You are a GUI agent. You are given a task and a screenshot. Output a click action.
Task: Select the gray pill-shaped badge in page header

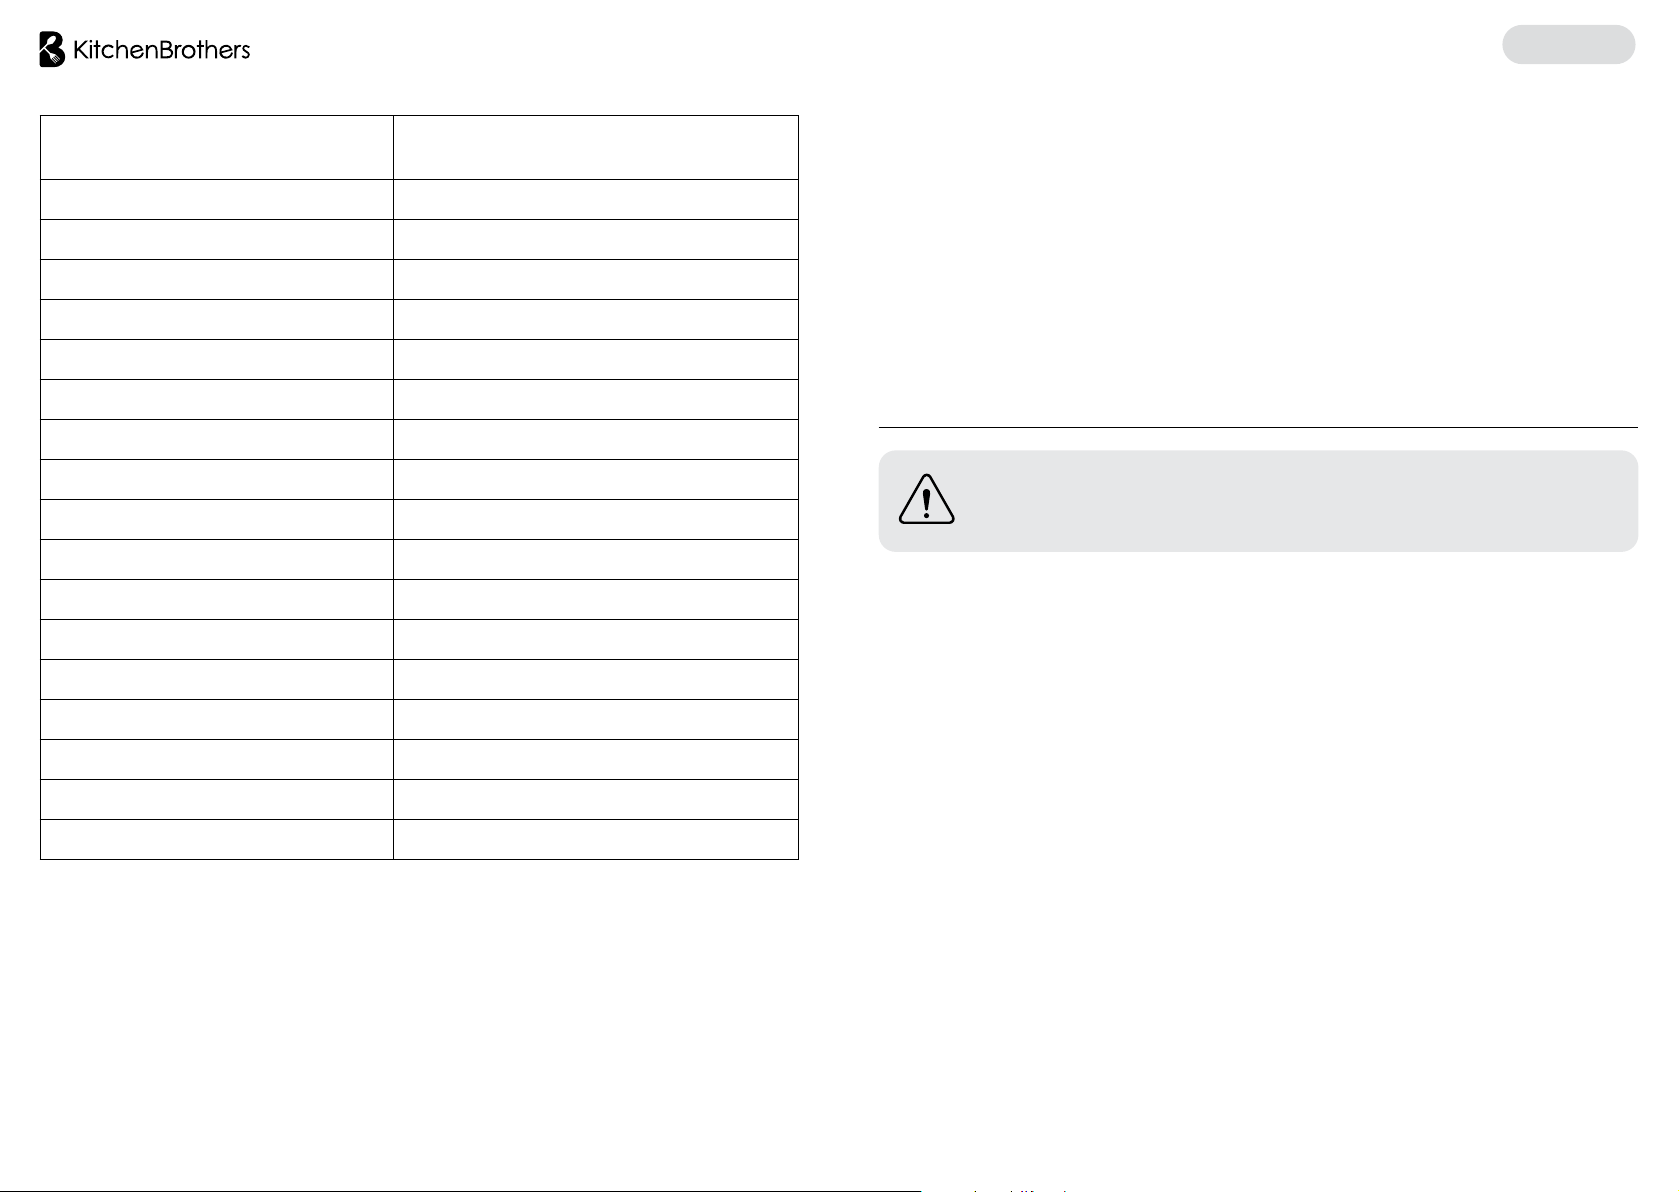point(1568,45)
